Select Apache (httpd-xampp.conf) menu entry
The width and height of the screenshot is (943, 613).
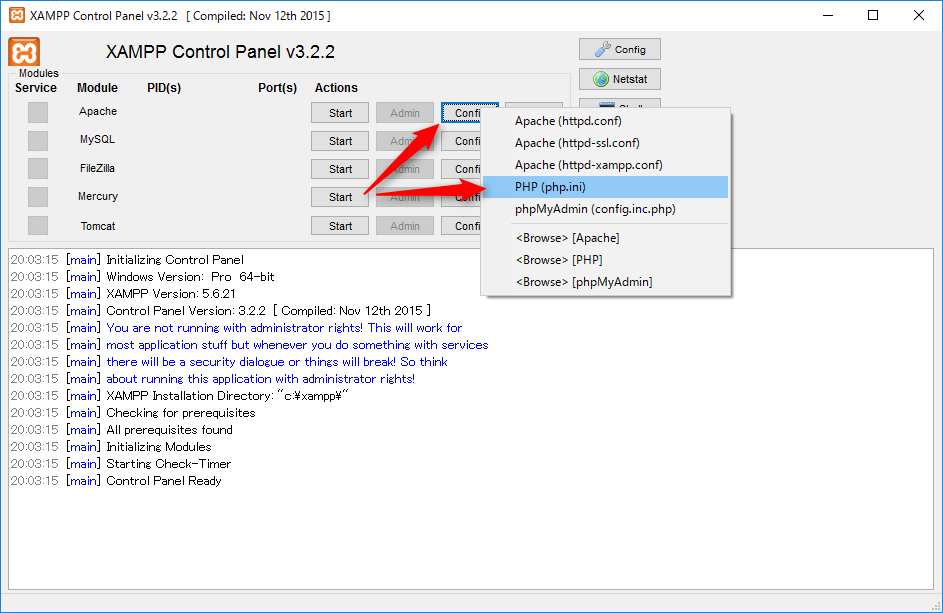(606, 165)
